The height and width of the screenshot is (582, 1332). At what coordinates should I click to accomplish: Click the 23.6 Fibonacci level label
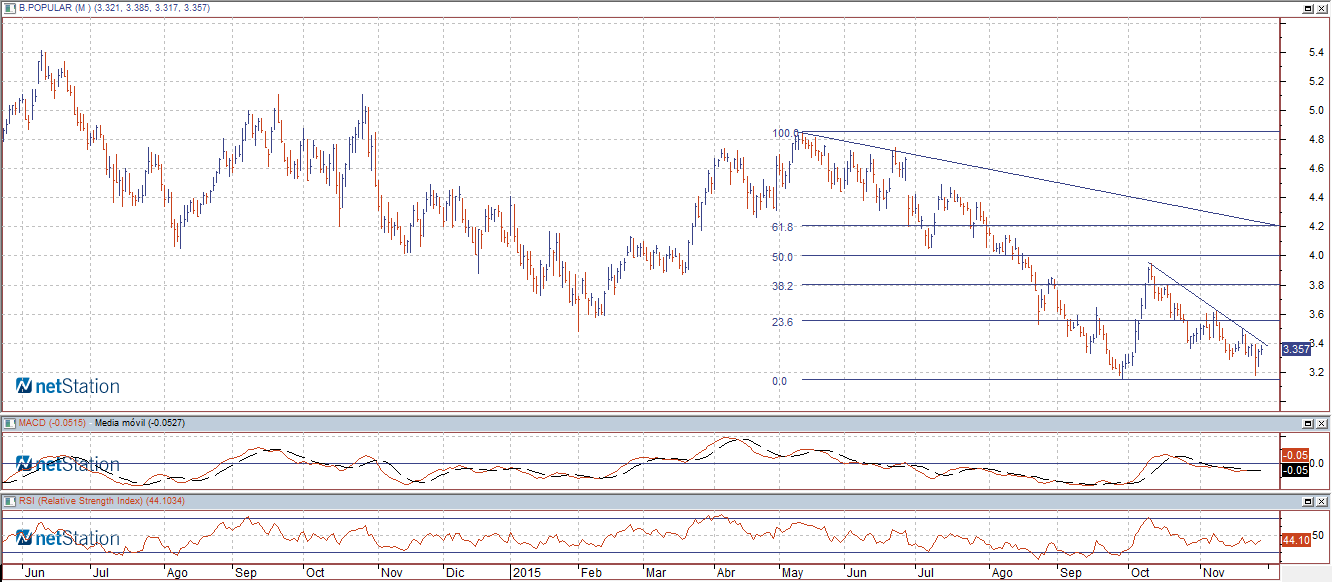(782, 322)
